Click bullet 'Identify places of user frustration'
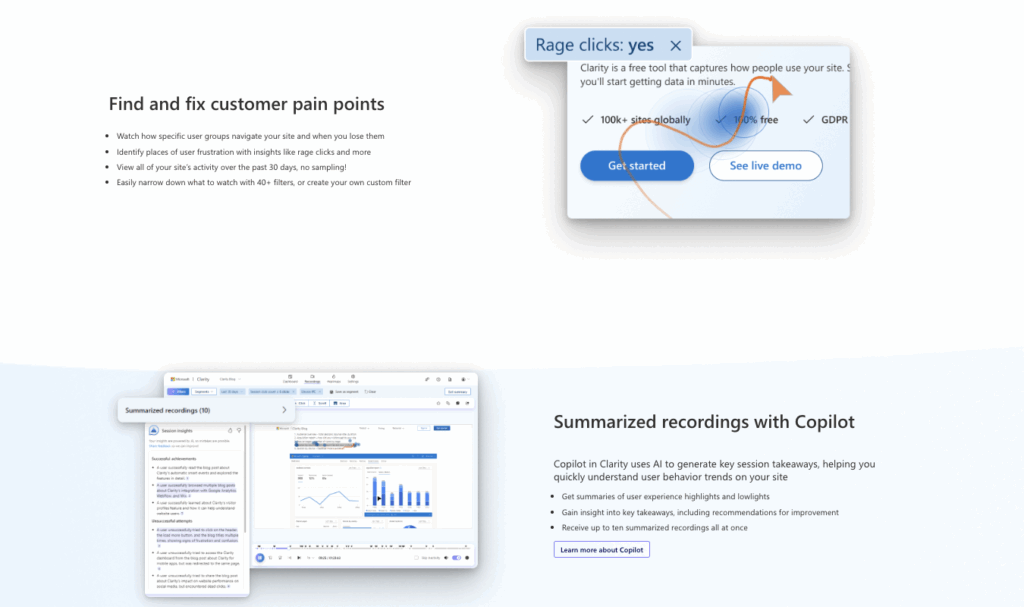 click(244, 152)
